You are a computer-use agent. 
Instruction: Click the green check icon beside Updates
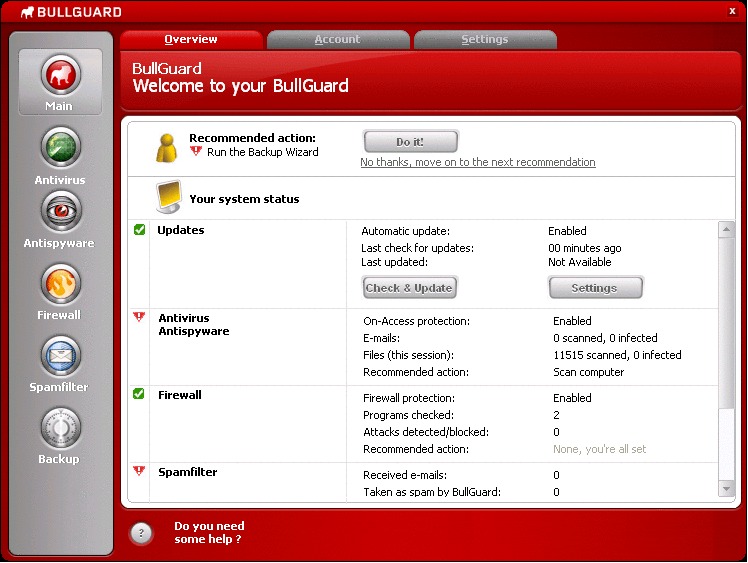coord(139,230)
